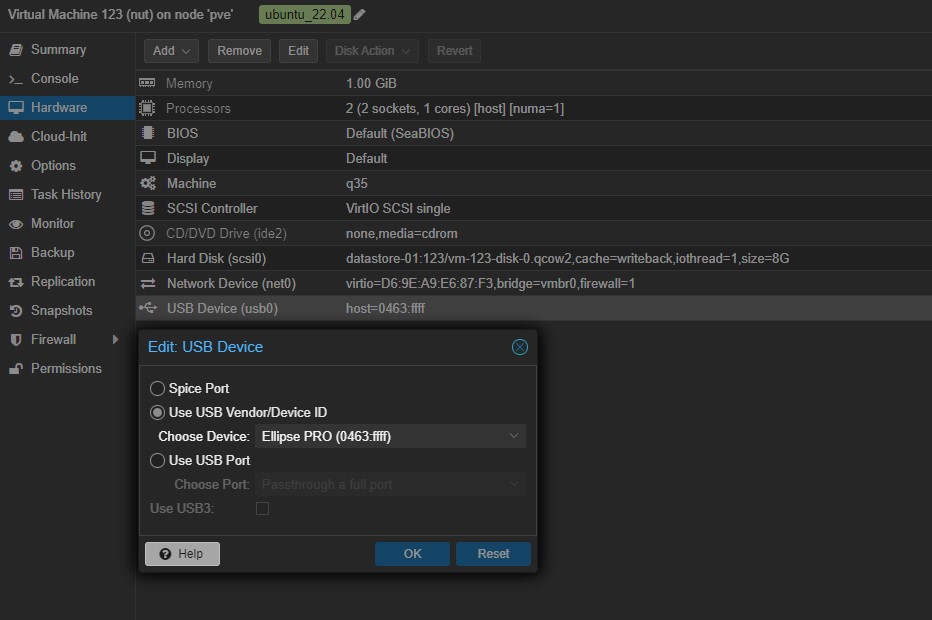Click the pencil icon next to ubuntu_22.04 tag
Screen dimensions: 932x620
point(360,15)
